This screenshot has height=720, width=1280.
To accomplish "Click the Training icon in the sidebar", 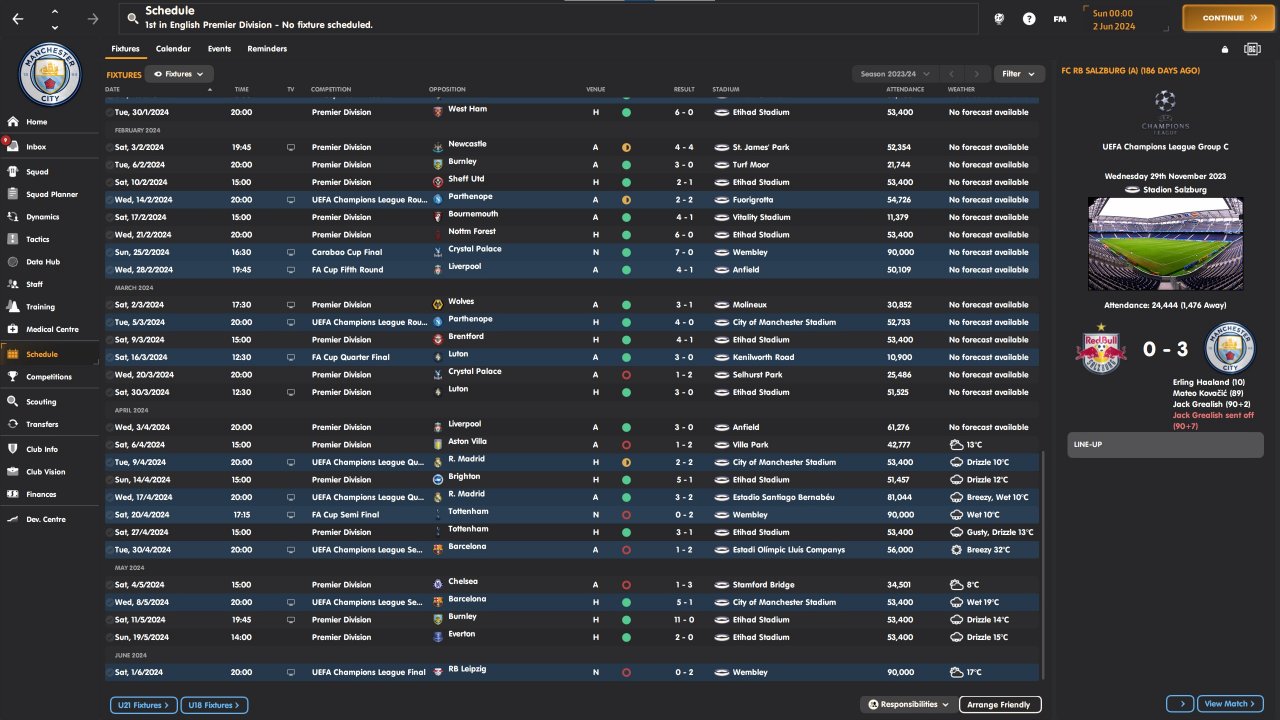I will 13,307.
